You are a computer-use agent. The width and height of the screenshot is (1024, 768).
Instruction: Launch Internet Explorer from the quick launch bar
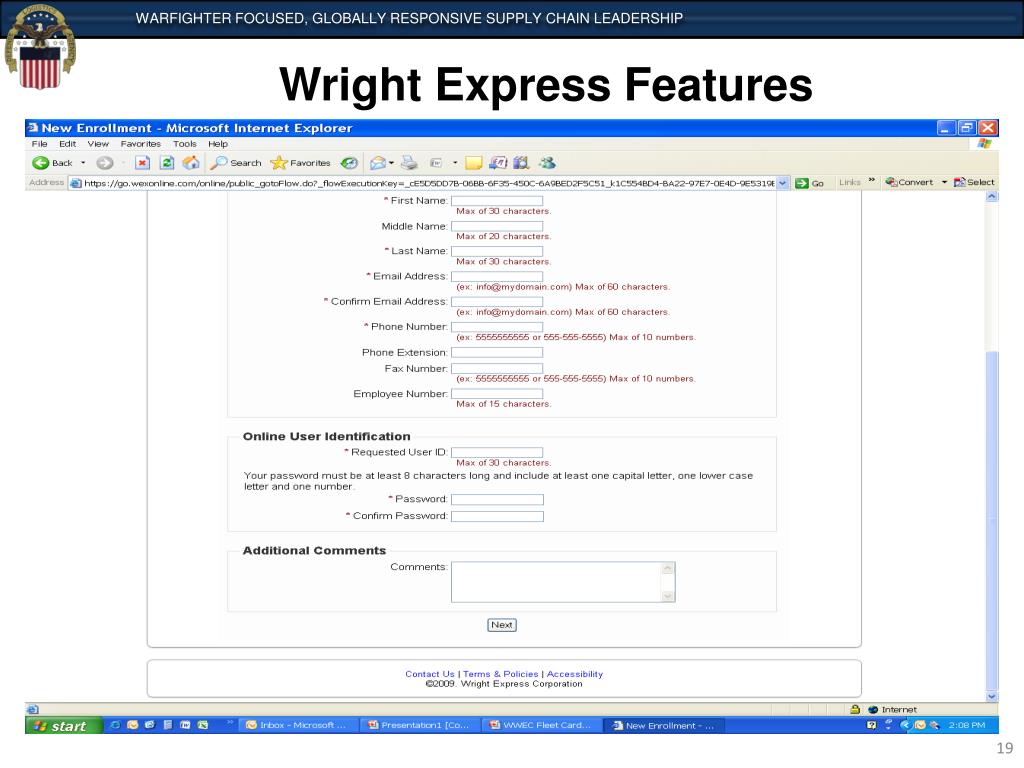(x=116, y=725)
